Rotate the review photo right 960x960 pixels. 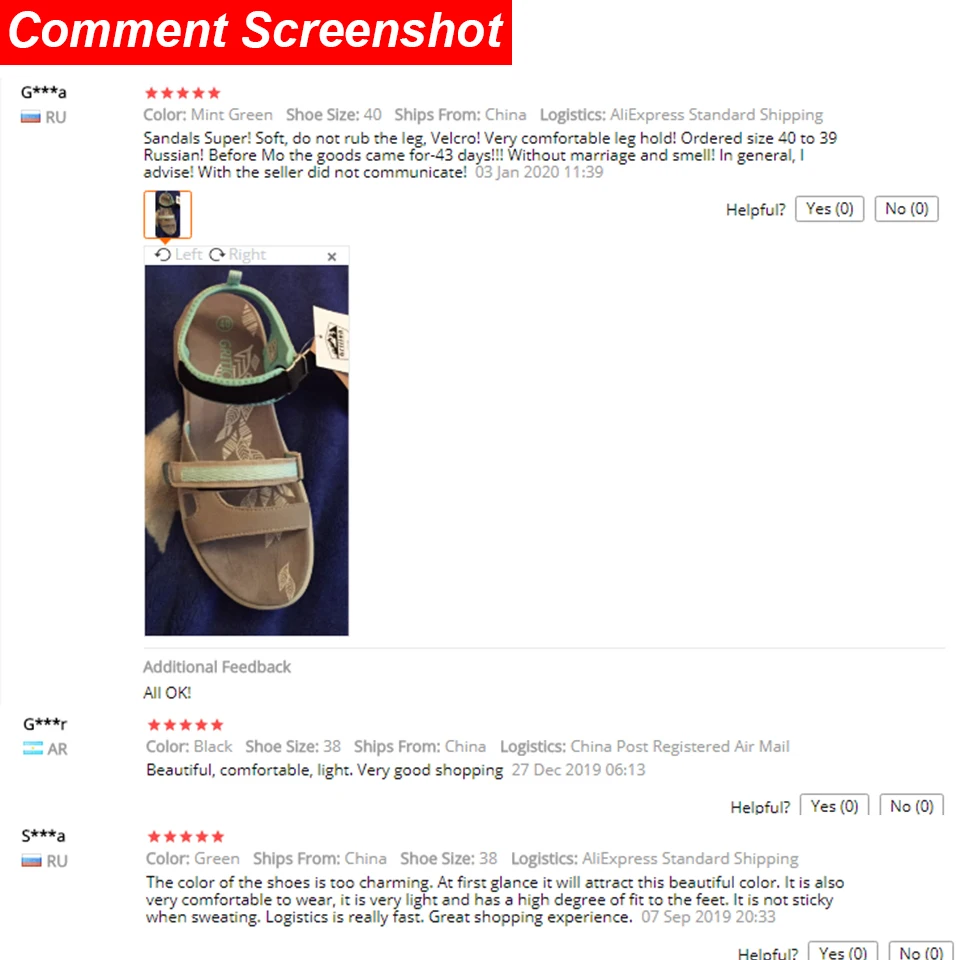[x=238, y=255]
